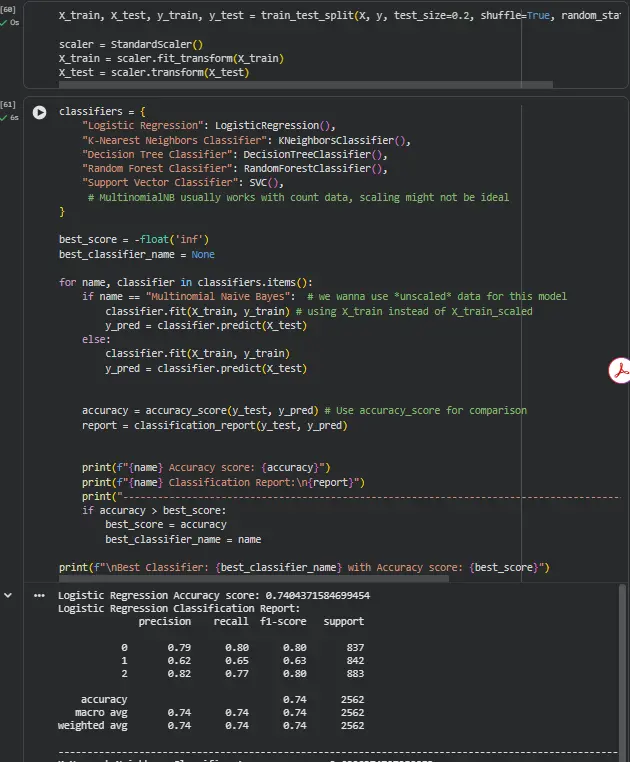Click the "else:" keyword line
The image size is (630, 762).
(96, 339)
